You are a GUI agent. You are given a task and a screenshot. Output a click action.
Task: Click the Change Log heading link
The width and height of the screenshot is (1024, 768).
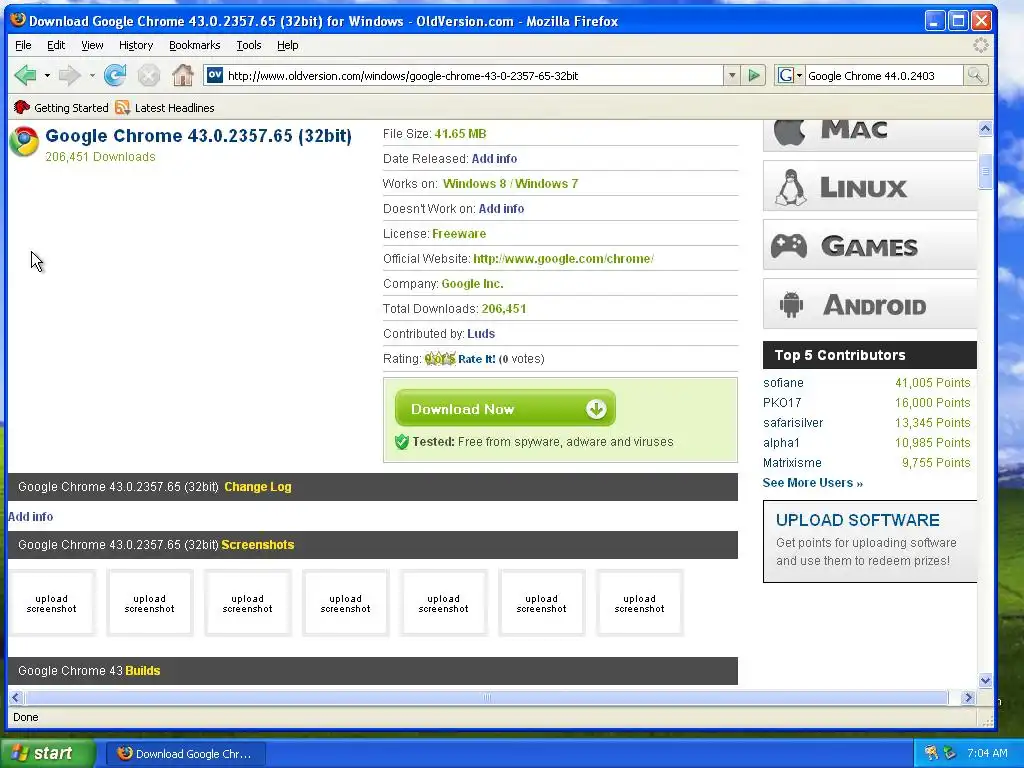(258, 487)
